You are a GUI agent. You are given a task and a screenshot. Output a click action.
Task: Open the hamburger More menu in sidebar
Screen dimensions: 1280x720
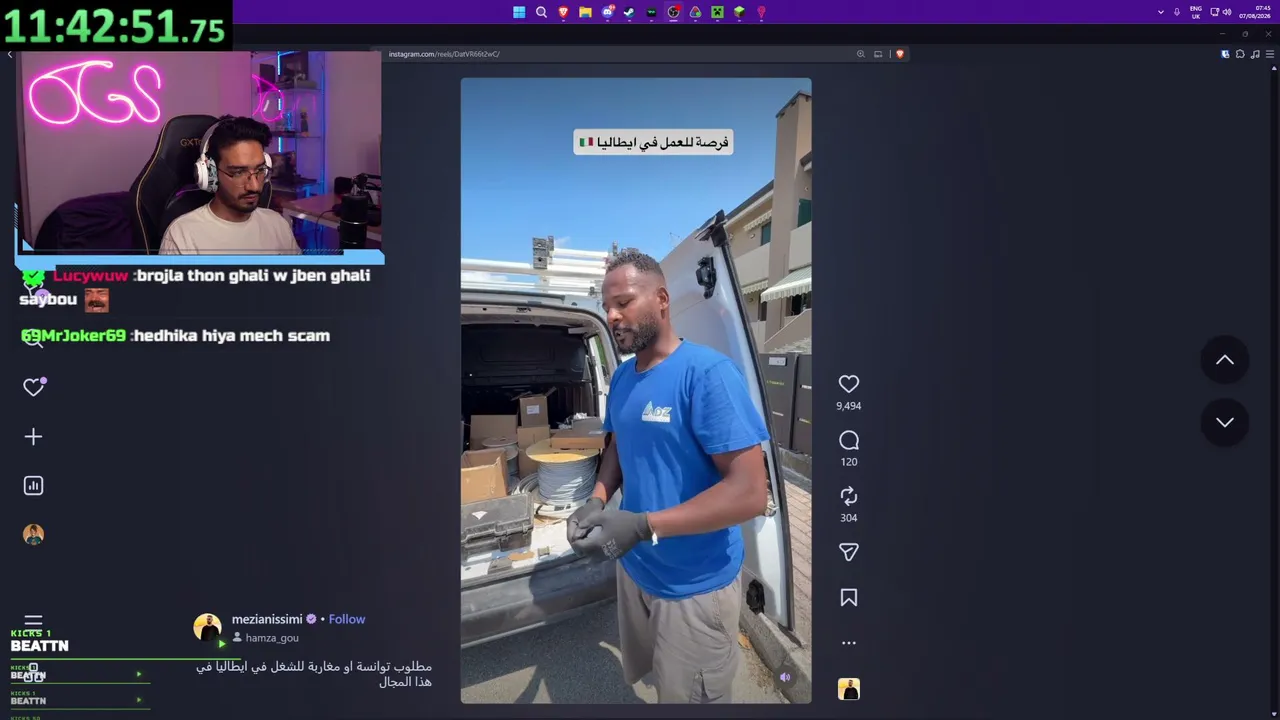[x=33, y=622]
